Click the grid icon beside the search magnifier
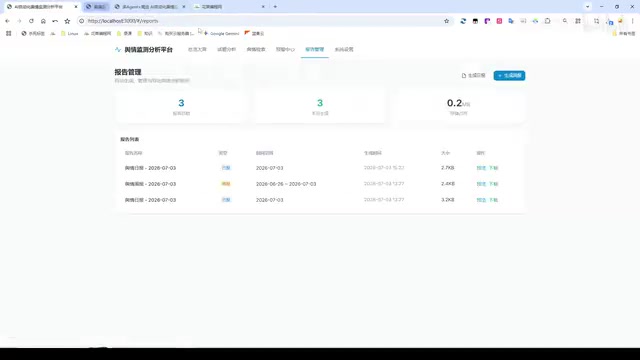Viewport: 640px width, 360px height. pos(578,21)
